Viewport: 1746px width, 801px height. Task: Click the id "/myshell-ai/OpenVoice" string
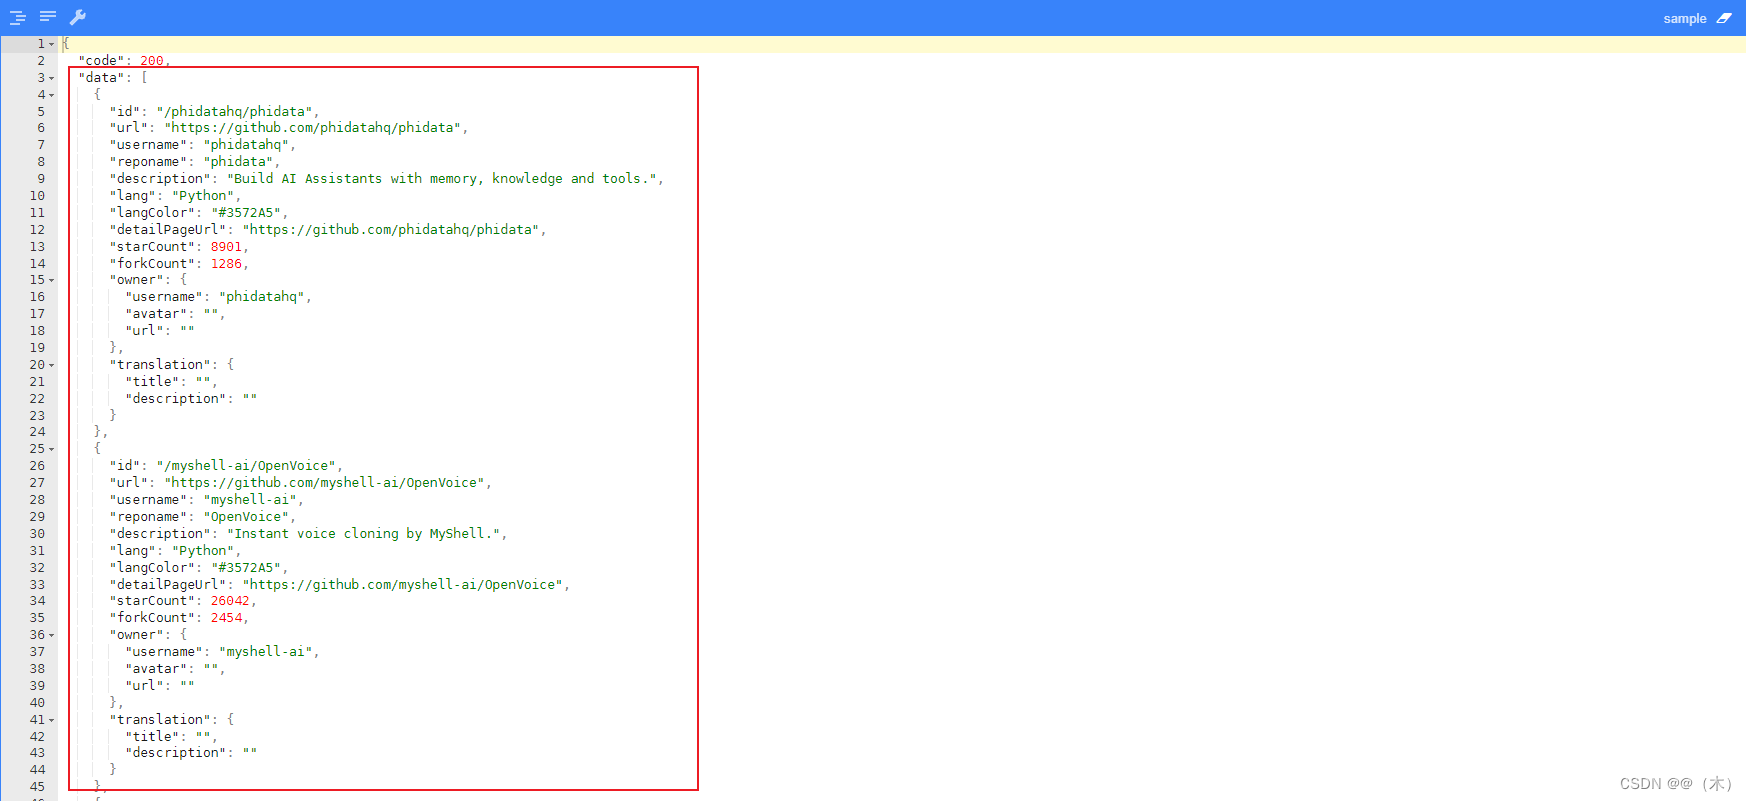point(247,466)
